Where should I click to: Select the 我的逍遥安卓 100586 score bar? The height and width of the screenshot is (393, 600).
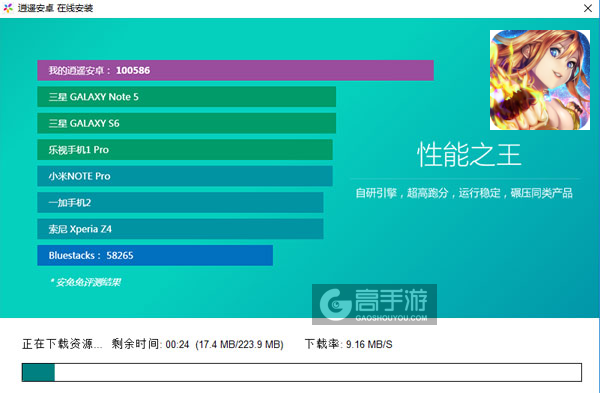(x=235, y=70)
